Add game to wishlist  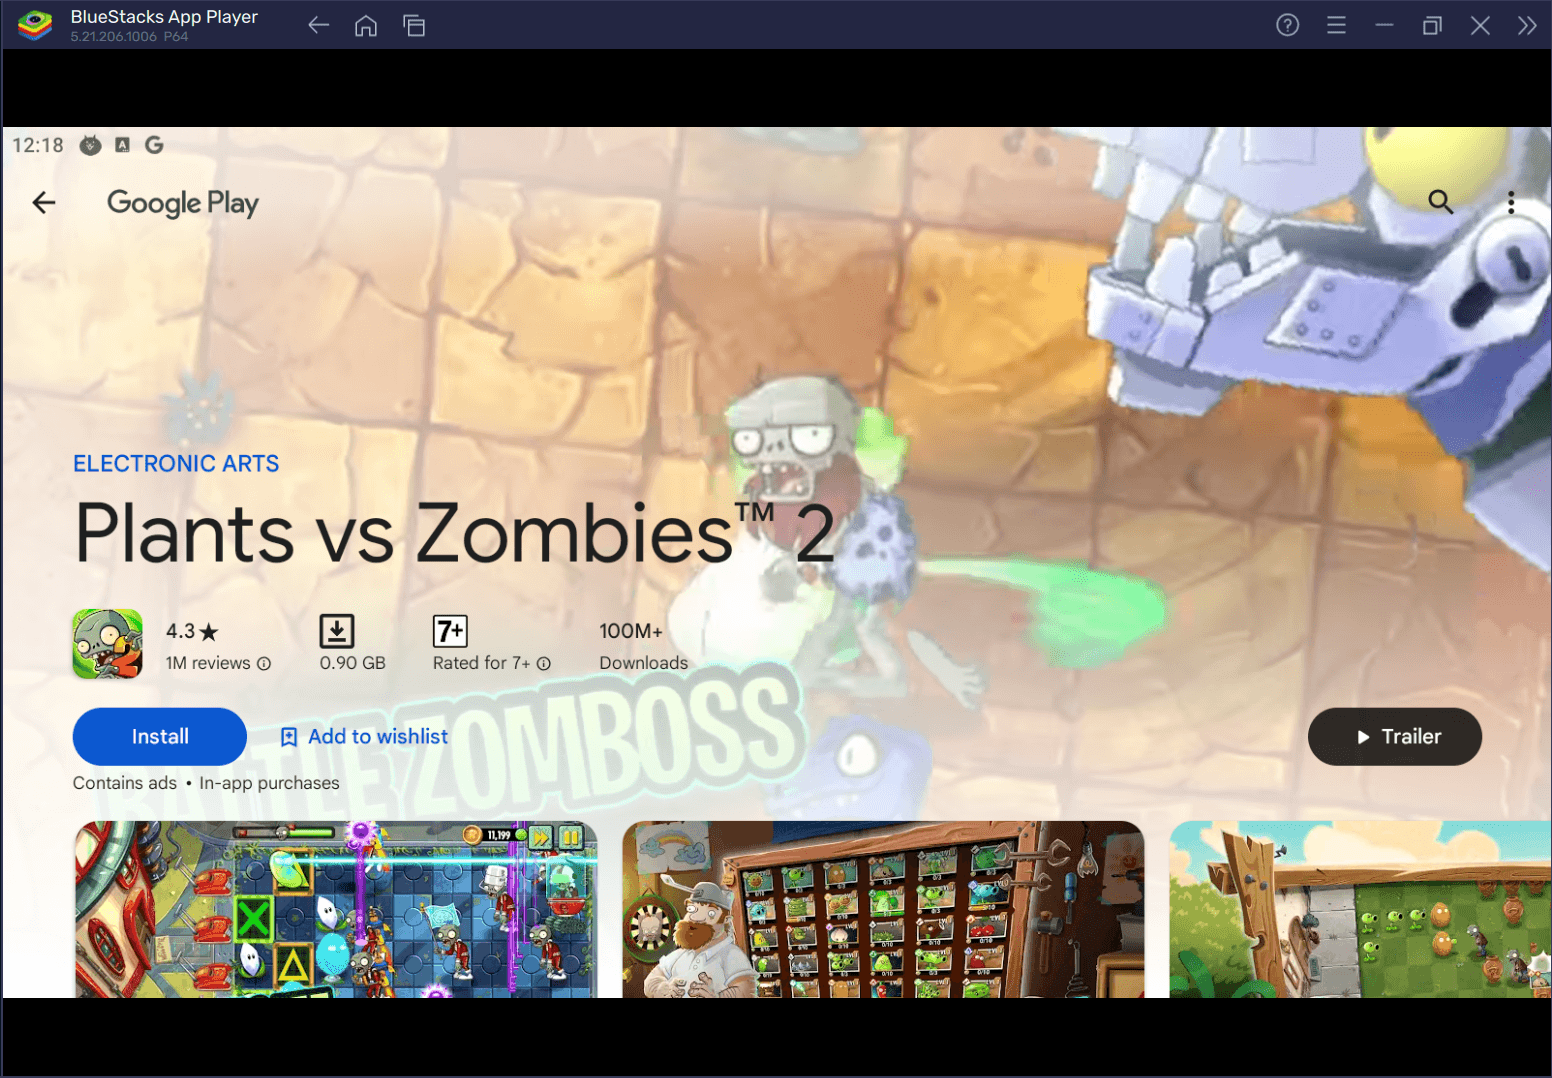[x=364, y=737]
